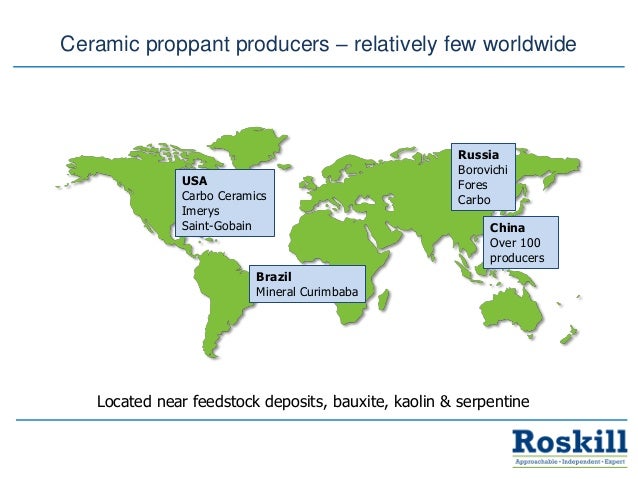
Task: Click Madagascar on the world map
Action: [x=383, y=301]
